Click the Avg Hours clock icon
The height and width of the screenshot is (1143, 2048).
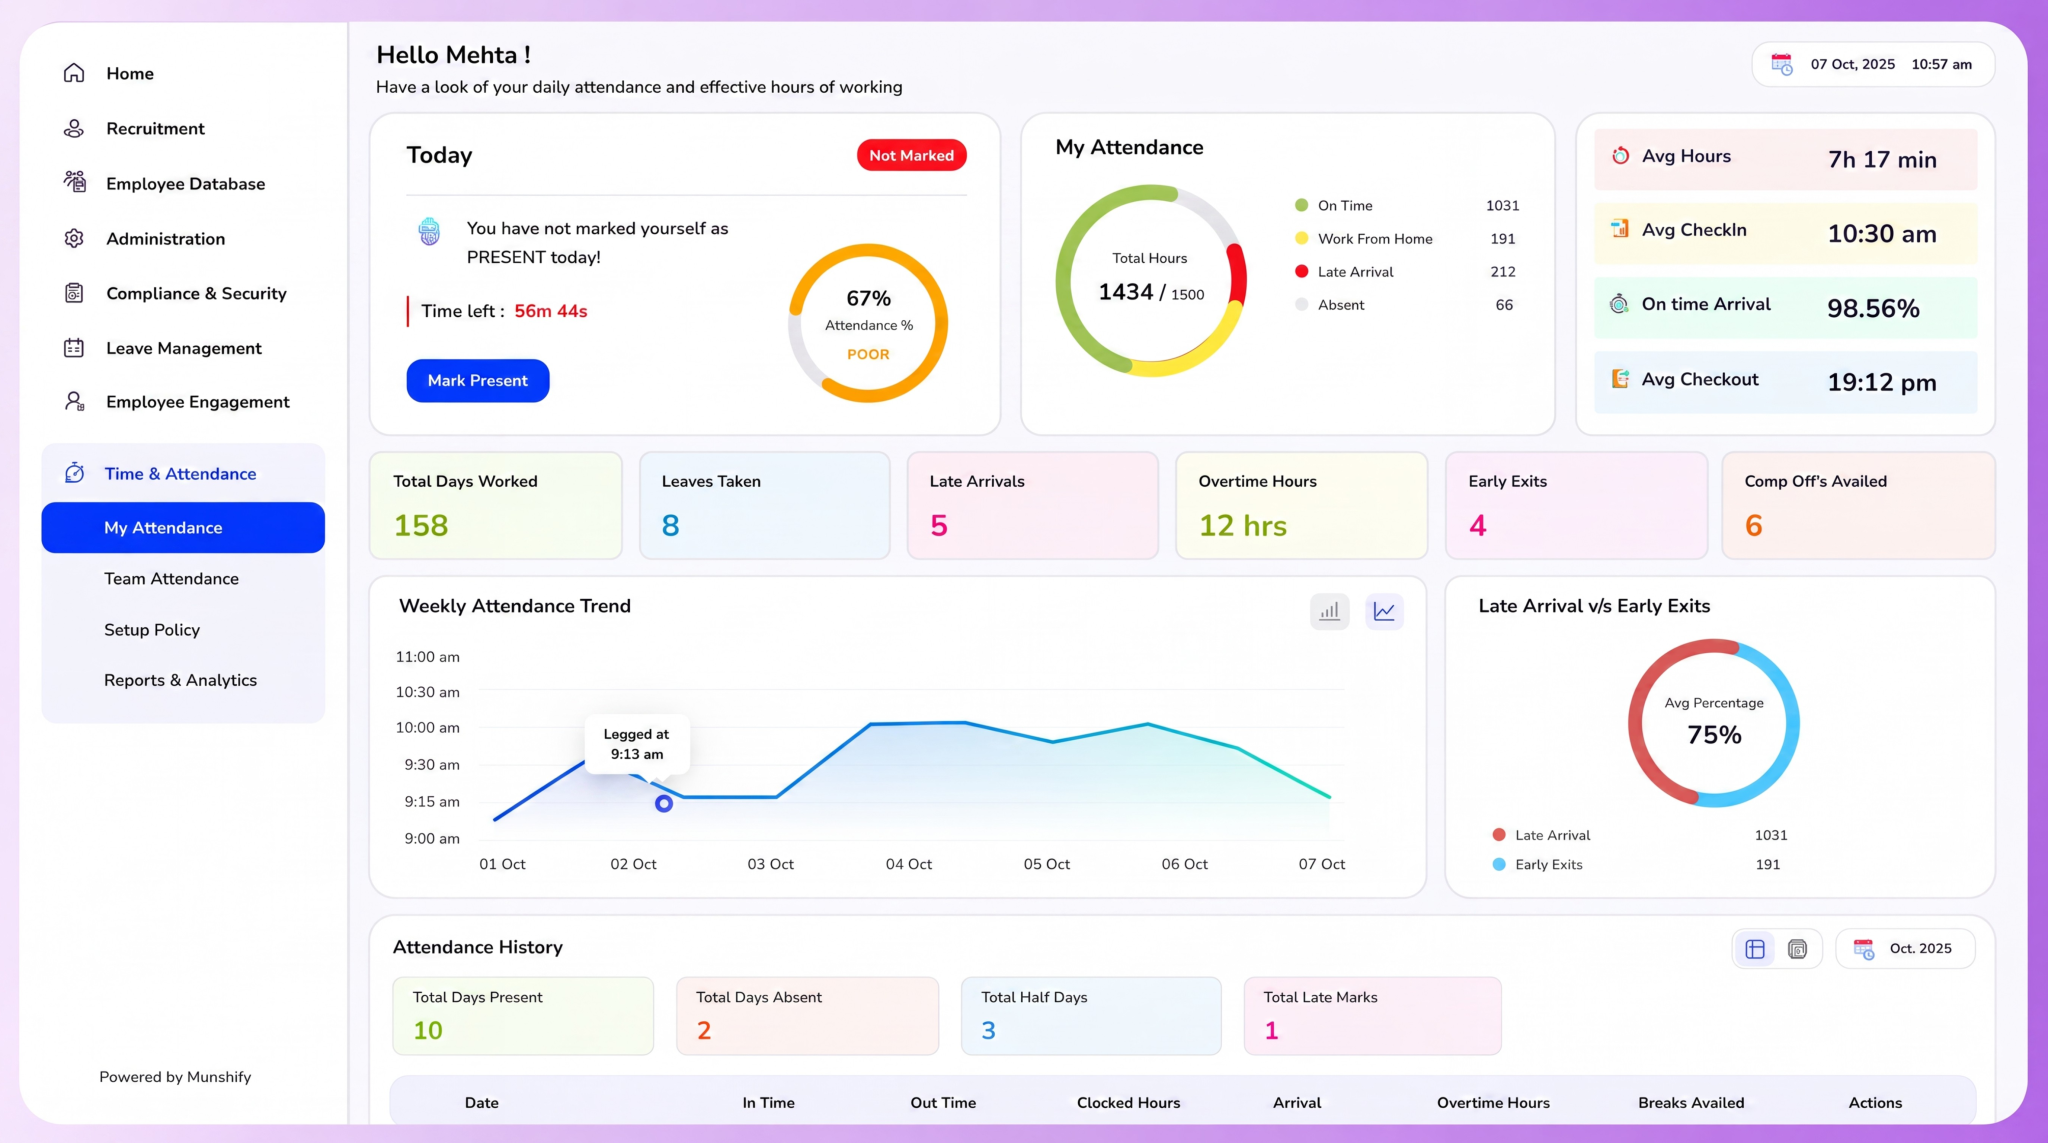[1620, 156]
